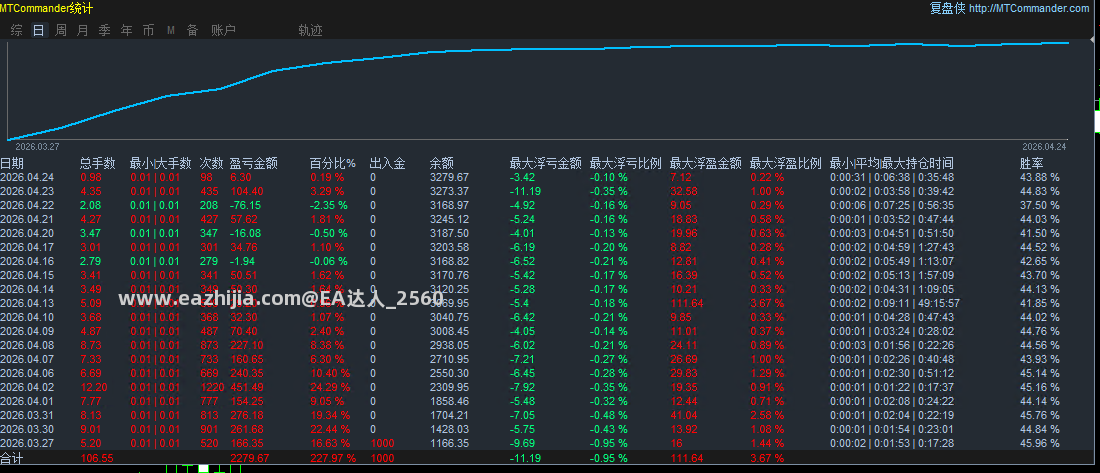Click the 最大浮盈金额 column header

point(705,164)
